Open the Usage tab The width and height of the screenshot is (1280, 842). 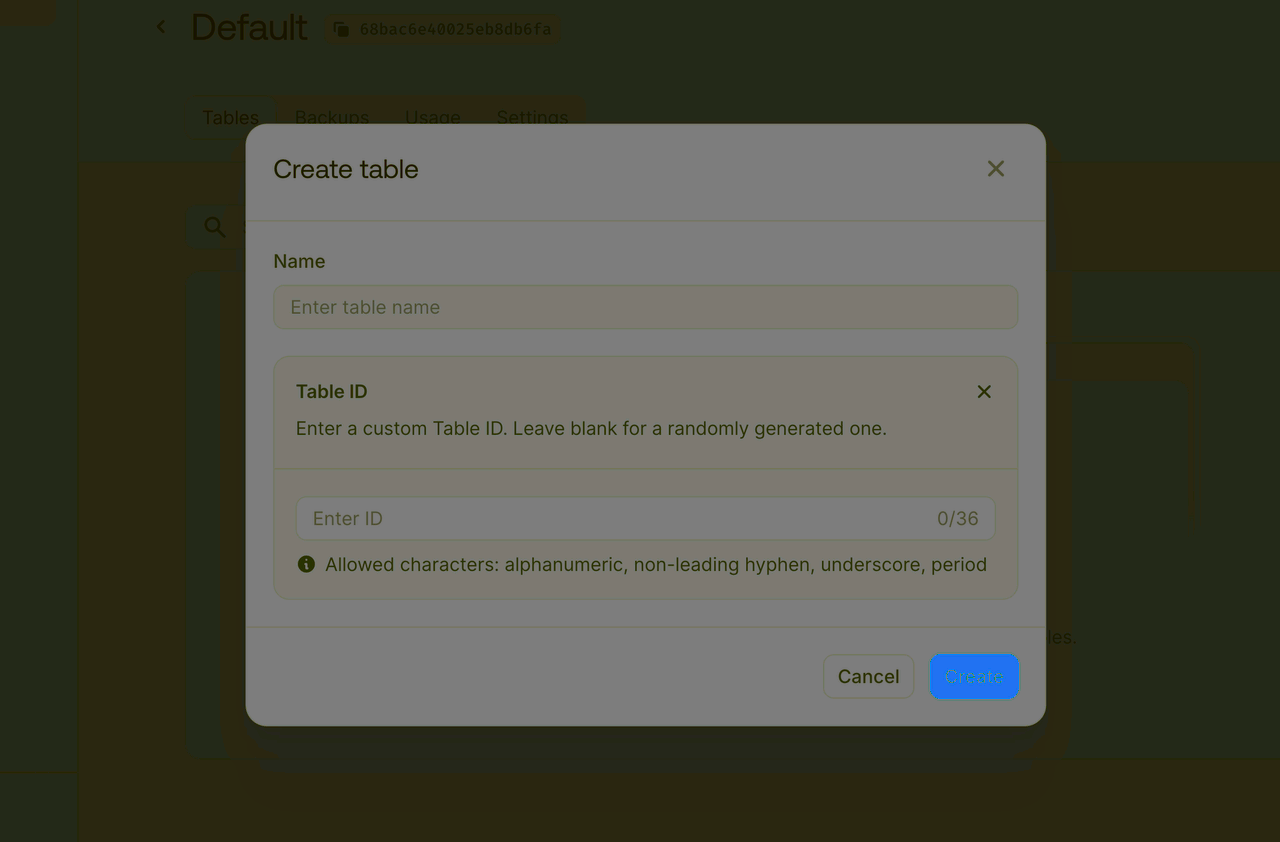click(432, 117)
